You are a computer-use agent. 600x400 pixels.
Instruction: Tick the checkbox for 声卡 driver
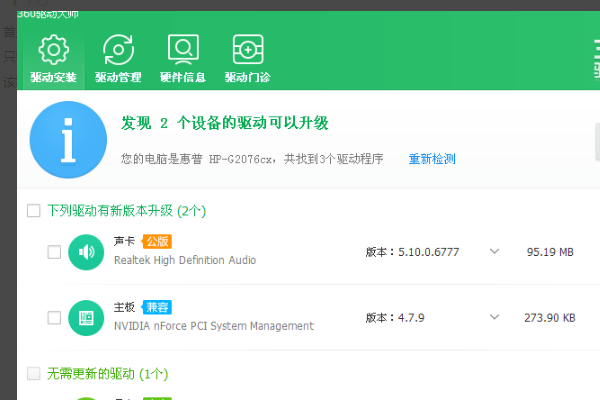54,252
